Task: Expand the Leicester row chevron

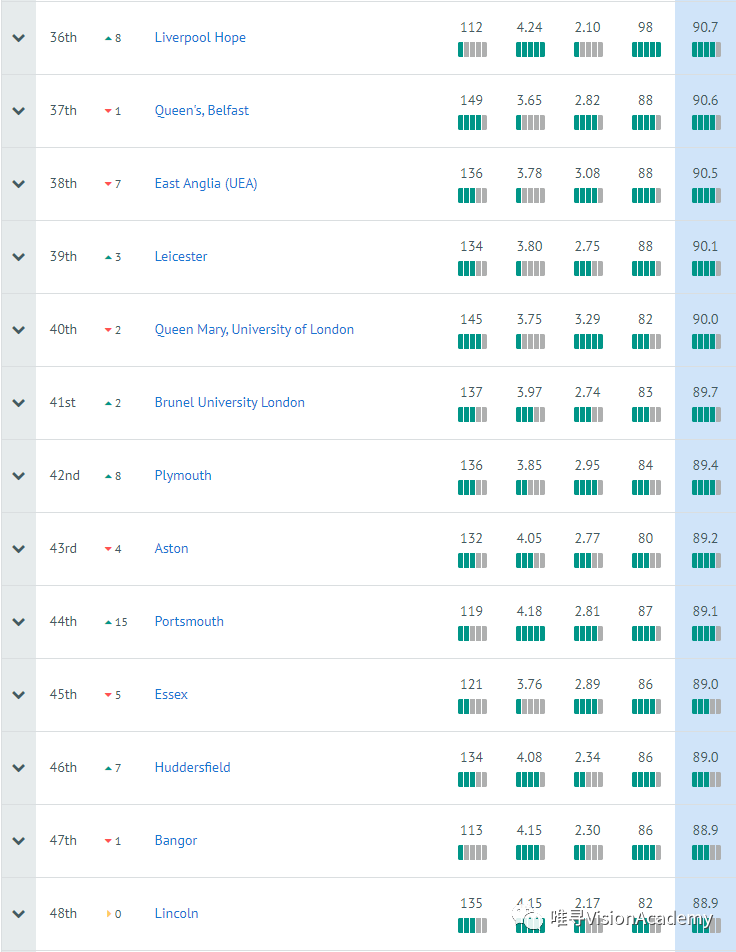Action: click(19, 257)
